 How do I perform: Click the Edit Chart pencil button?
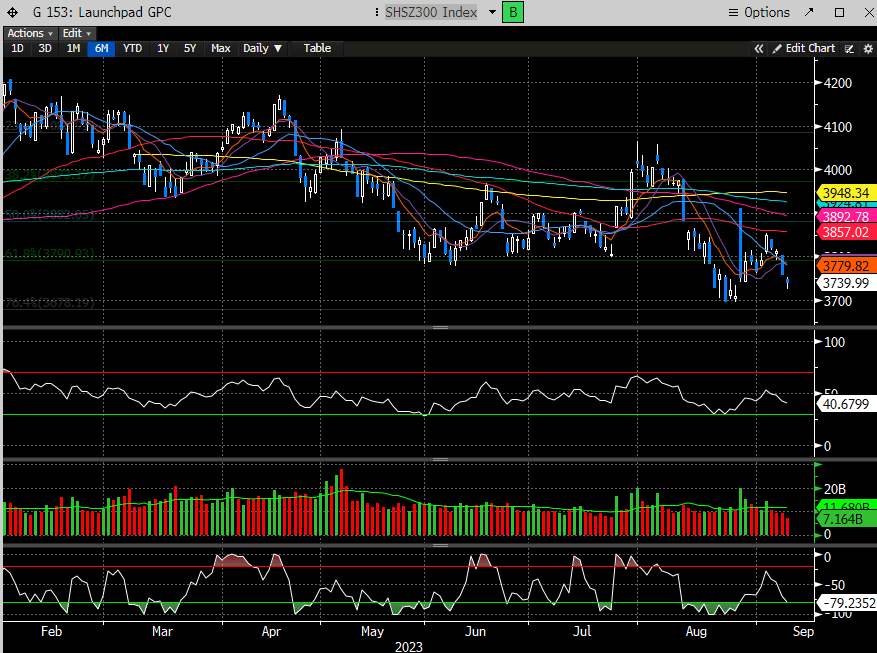(804, 49)
